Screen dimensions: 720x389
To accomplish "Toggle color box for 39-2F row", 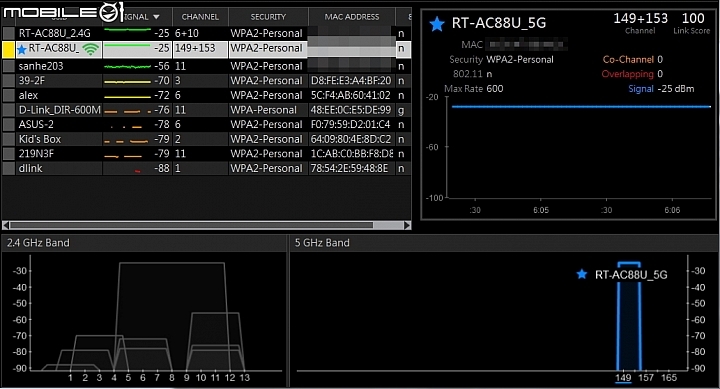I will [9, 81].
